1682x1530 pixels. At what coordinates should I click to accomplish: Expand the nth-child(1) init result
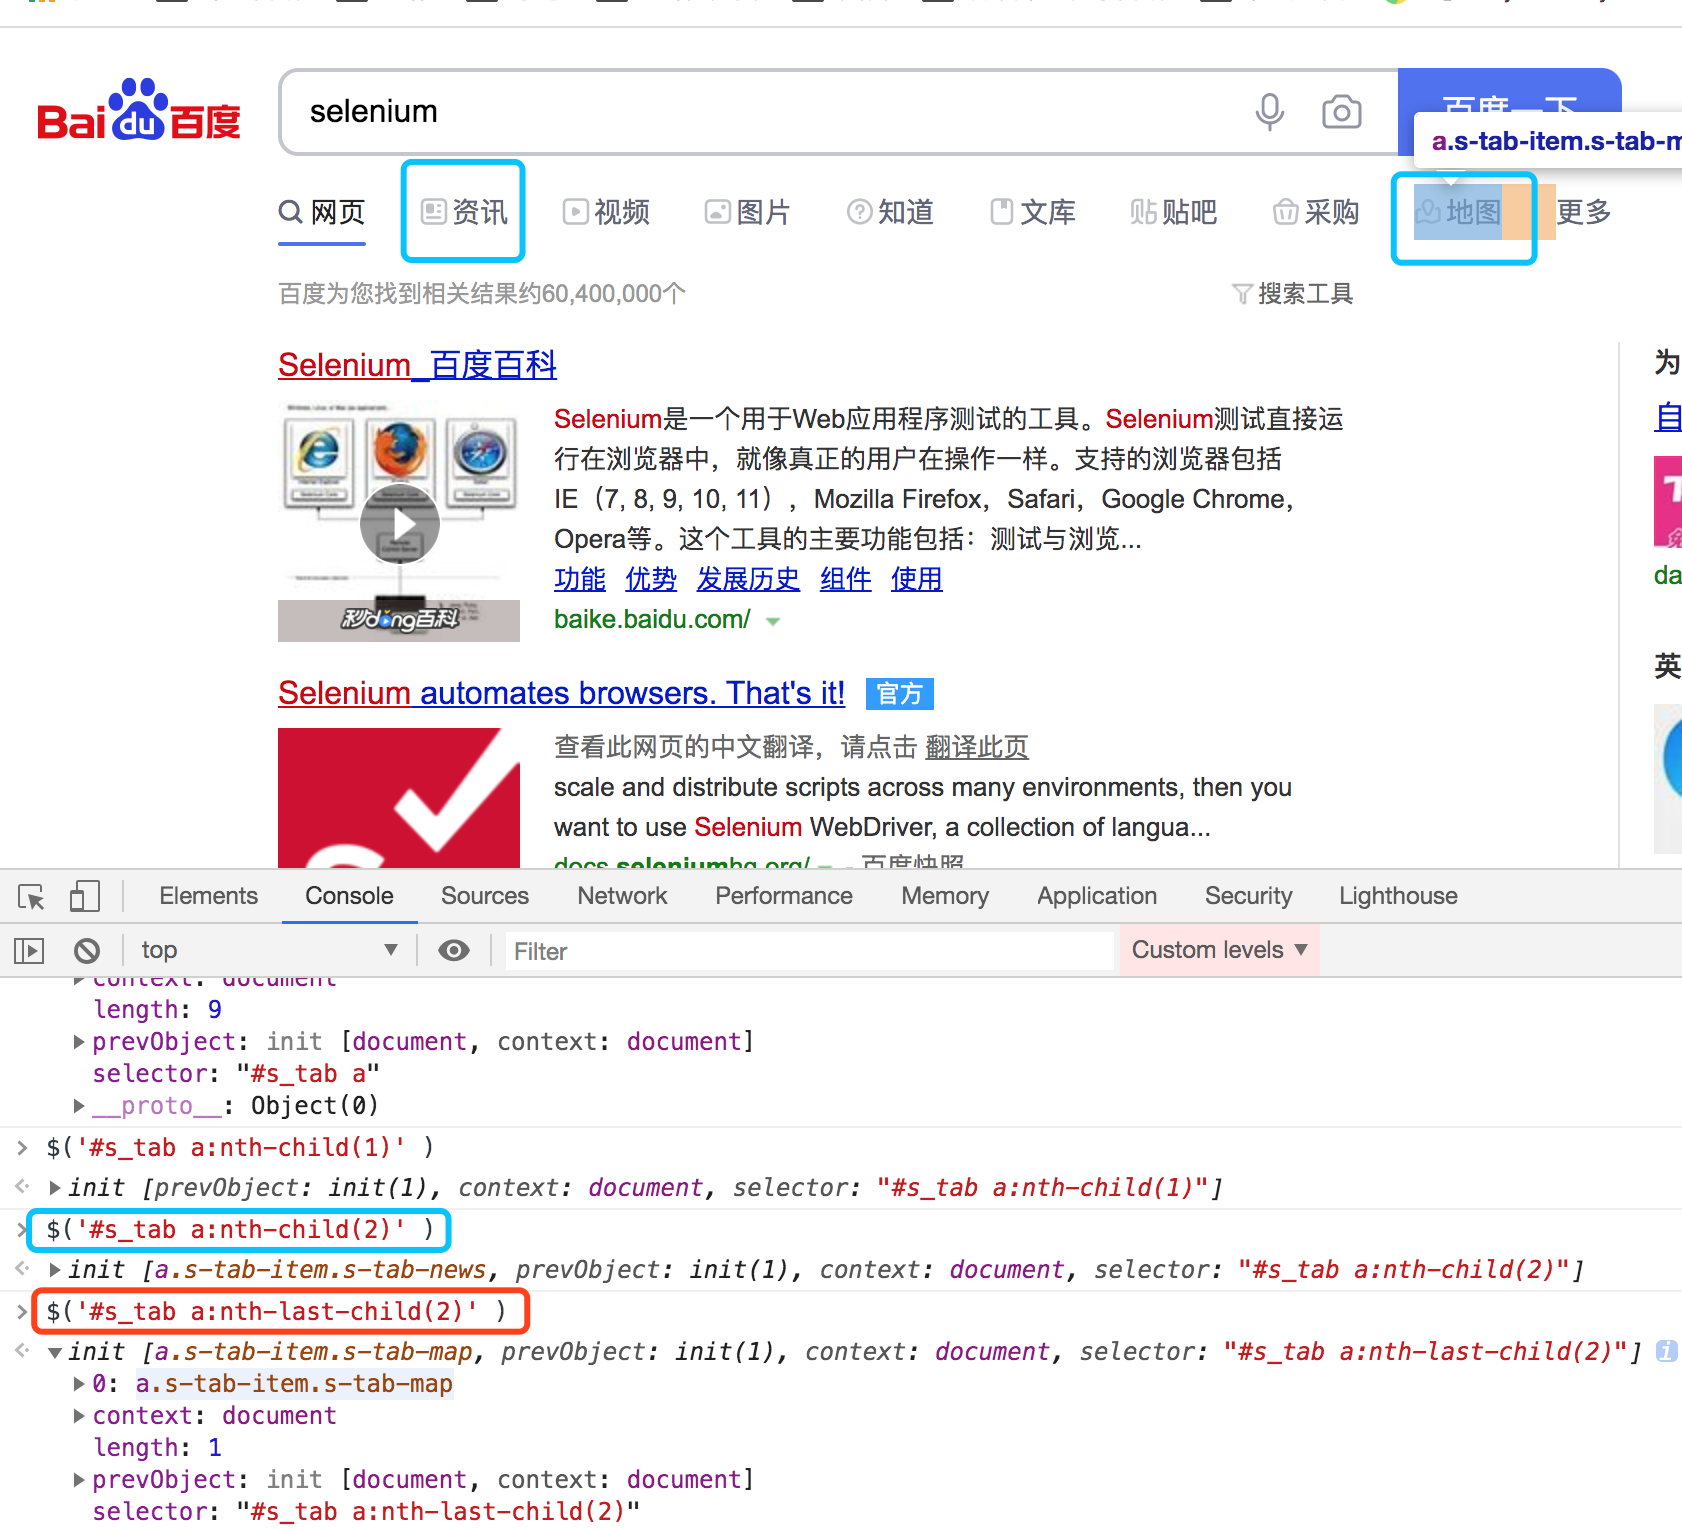pyautogui.click(x=55, y=1188)
